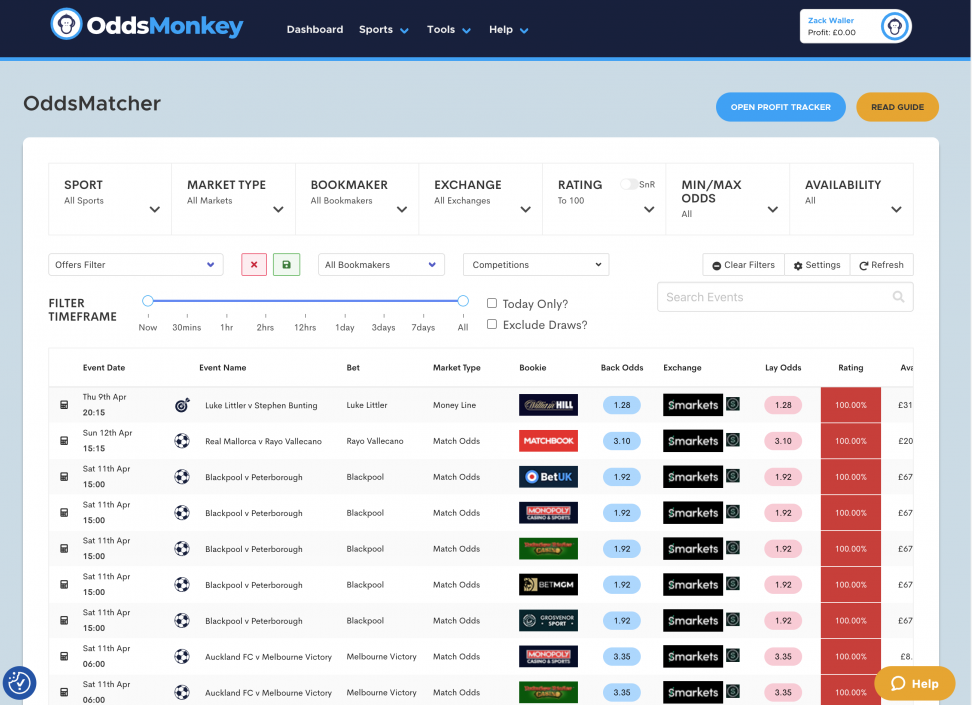972x705 pixels.
Task: Open the user profile avatar icon
Action: point(895,26)
